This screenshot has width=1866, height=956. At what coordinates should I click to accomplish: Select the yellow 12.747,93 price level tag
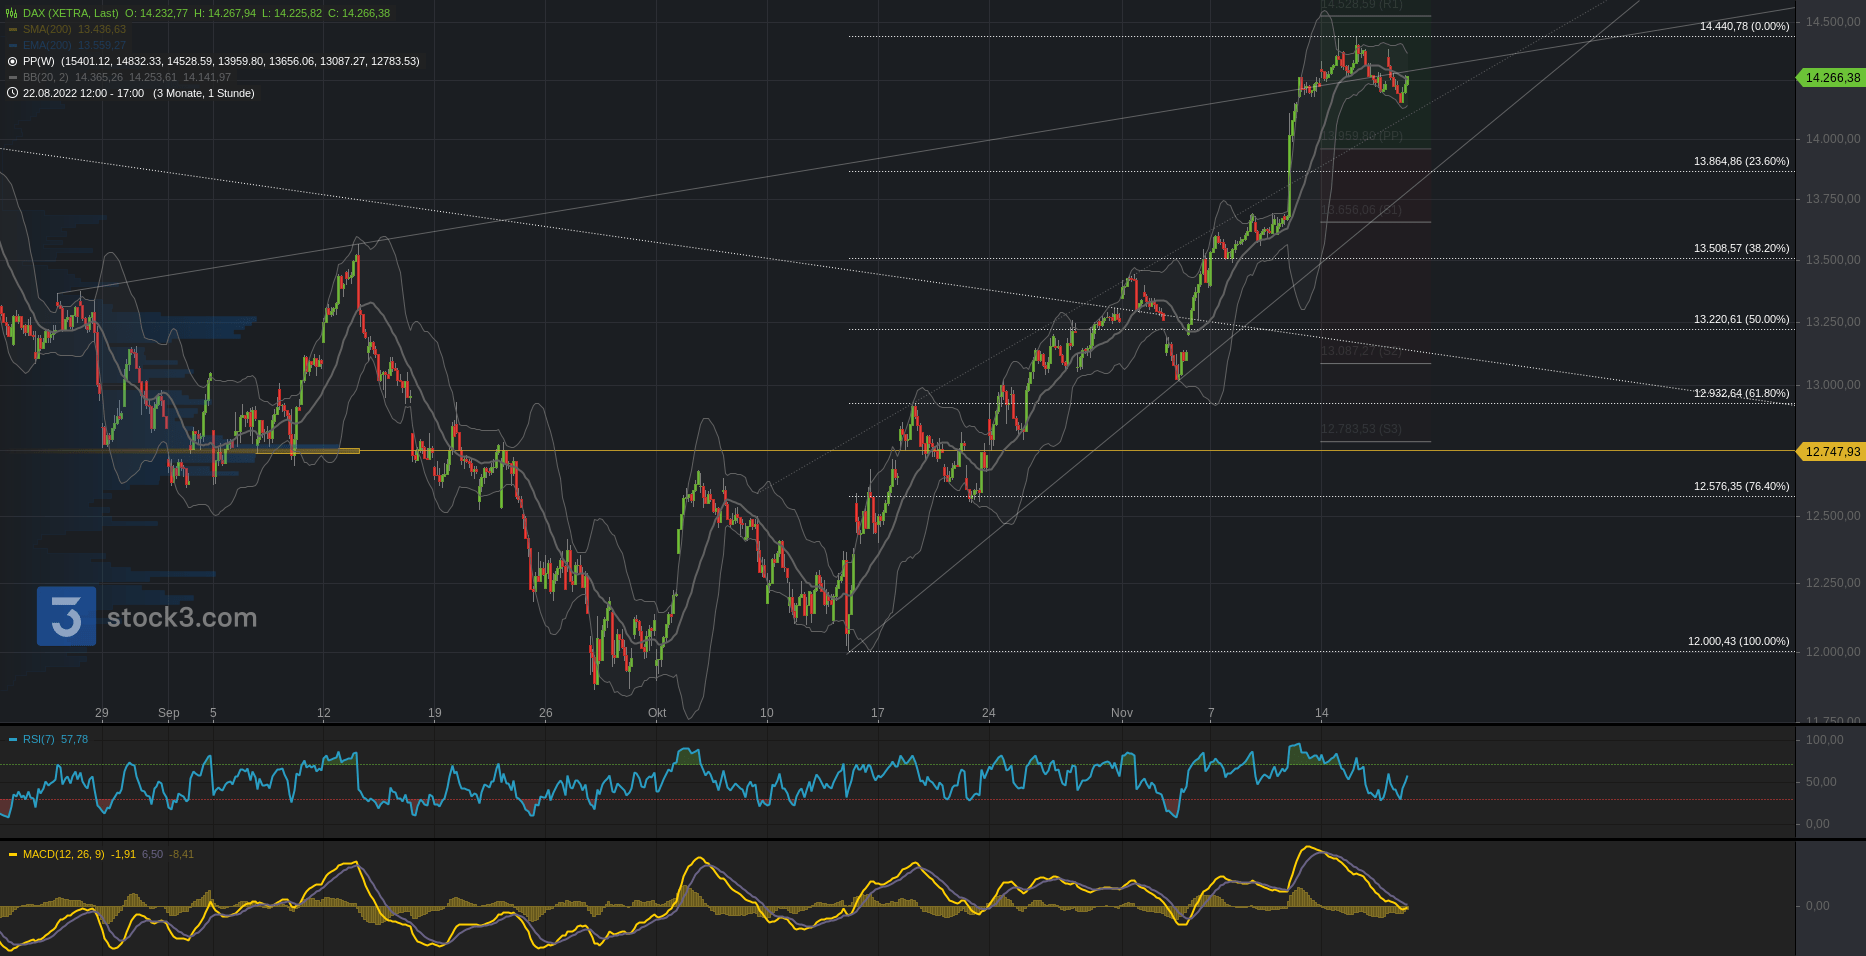click(x=1832, y=452)
